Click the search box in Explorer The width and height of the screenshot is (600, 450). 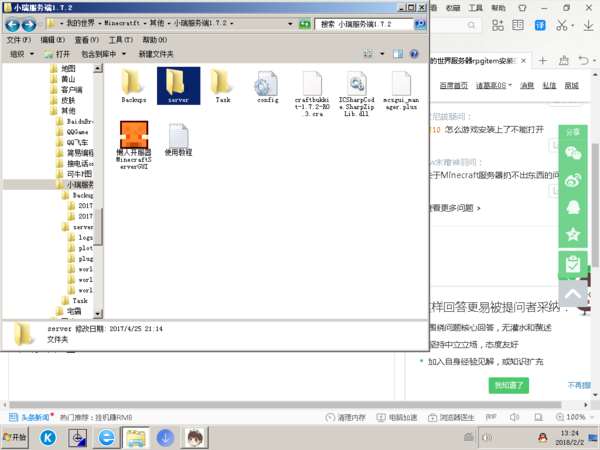pyautogui.click(x=365, y=24)
